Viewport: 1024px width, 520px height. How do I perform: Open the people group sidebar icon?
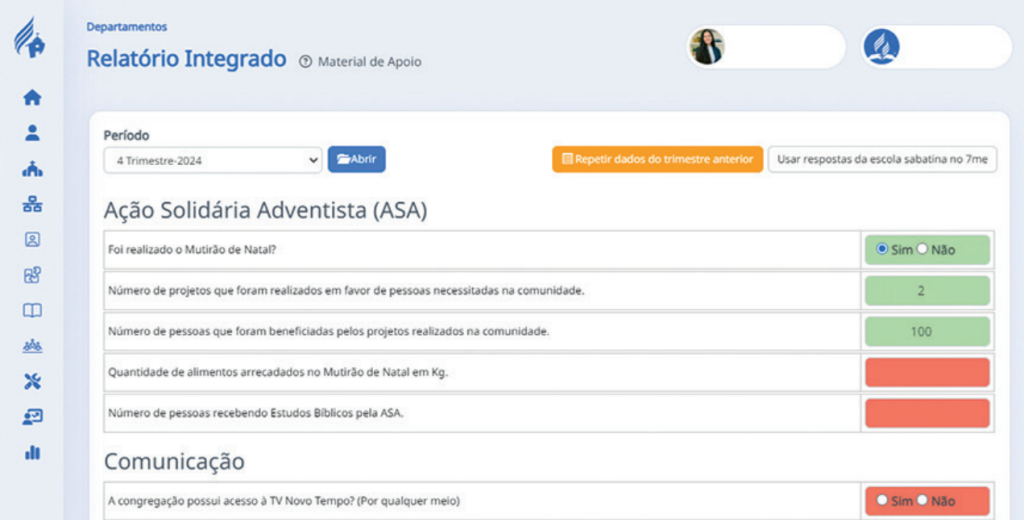[x=32, y=346]
